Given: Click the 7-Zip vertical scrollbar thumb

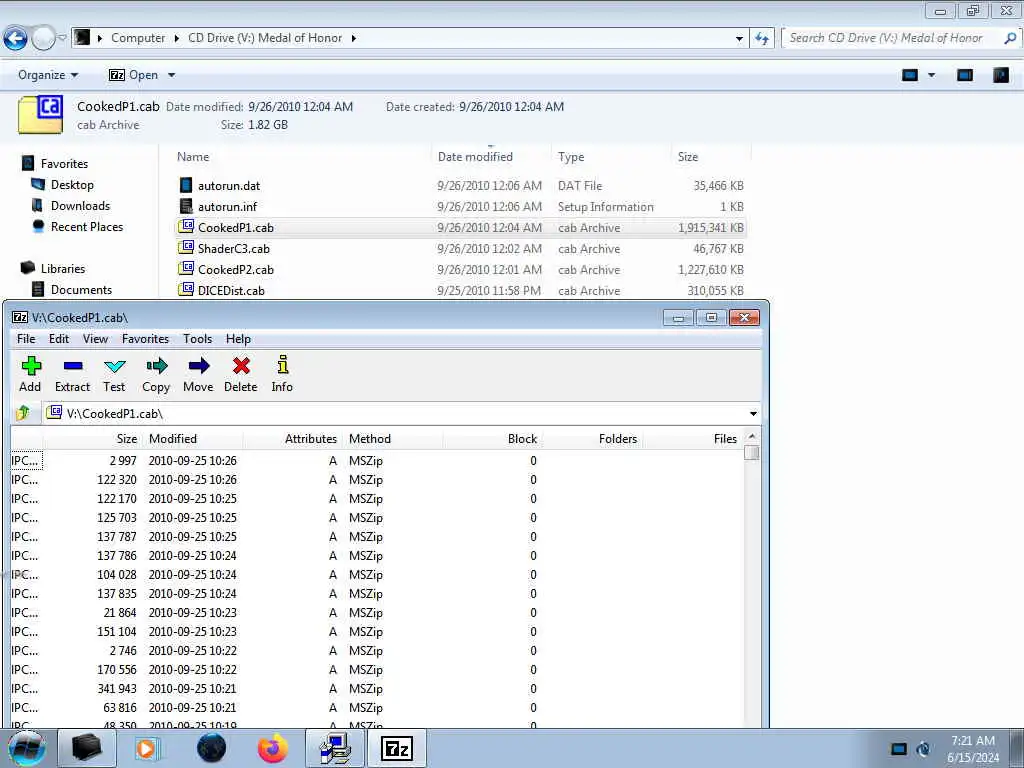Looking at the screenshot, I should [752, 453].
